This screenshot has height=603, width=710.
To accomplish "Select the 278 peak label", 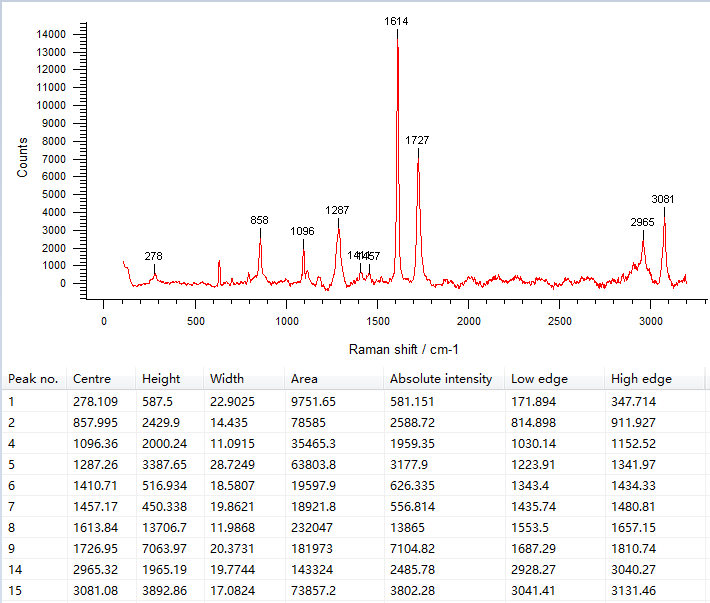I will point(153,257).
